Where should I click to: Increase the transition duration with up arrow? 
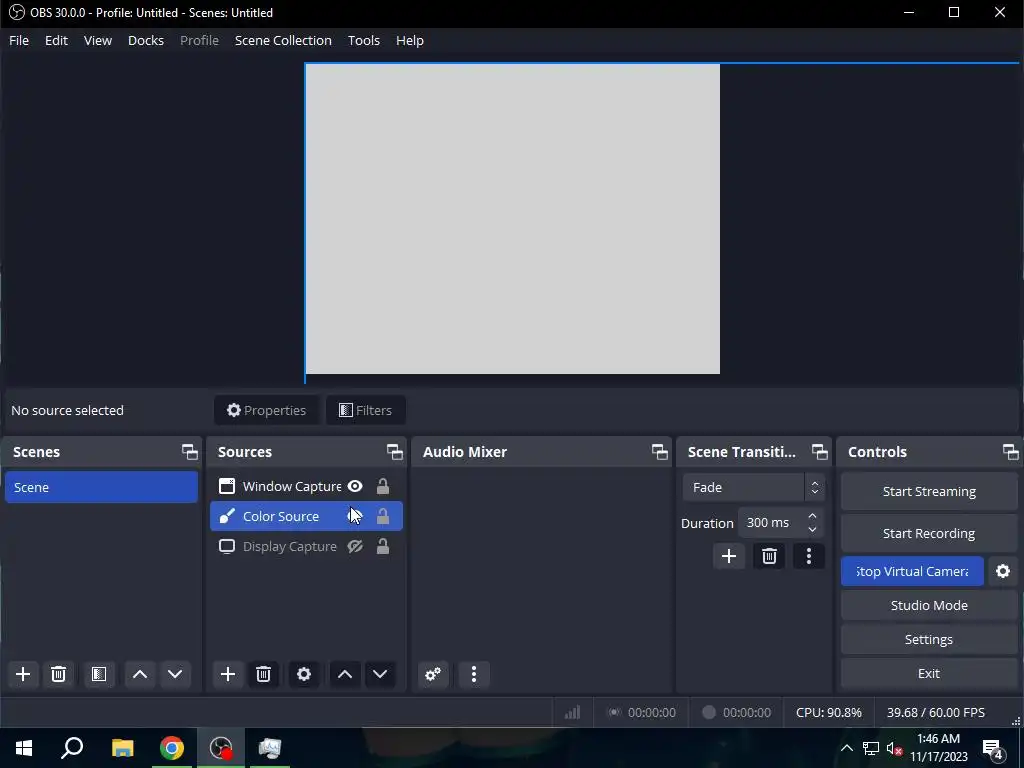pos(812,516)
